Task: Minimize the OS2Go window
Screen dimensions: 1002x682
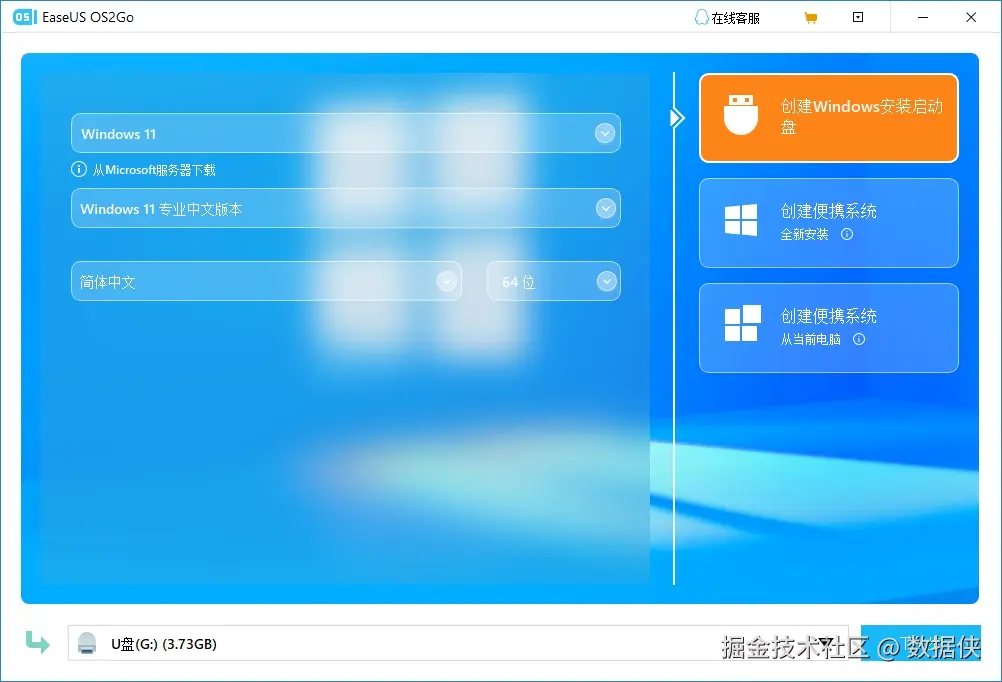Action: (x=923, y=17)
